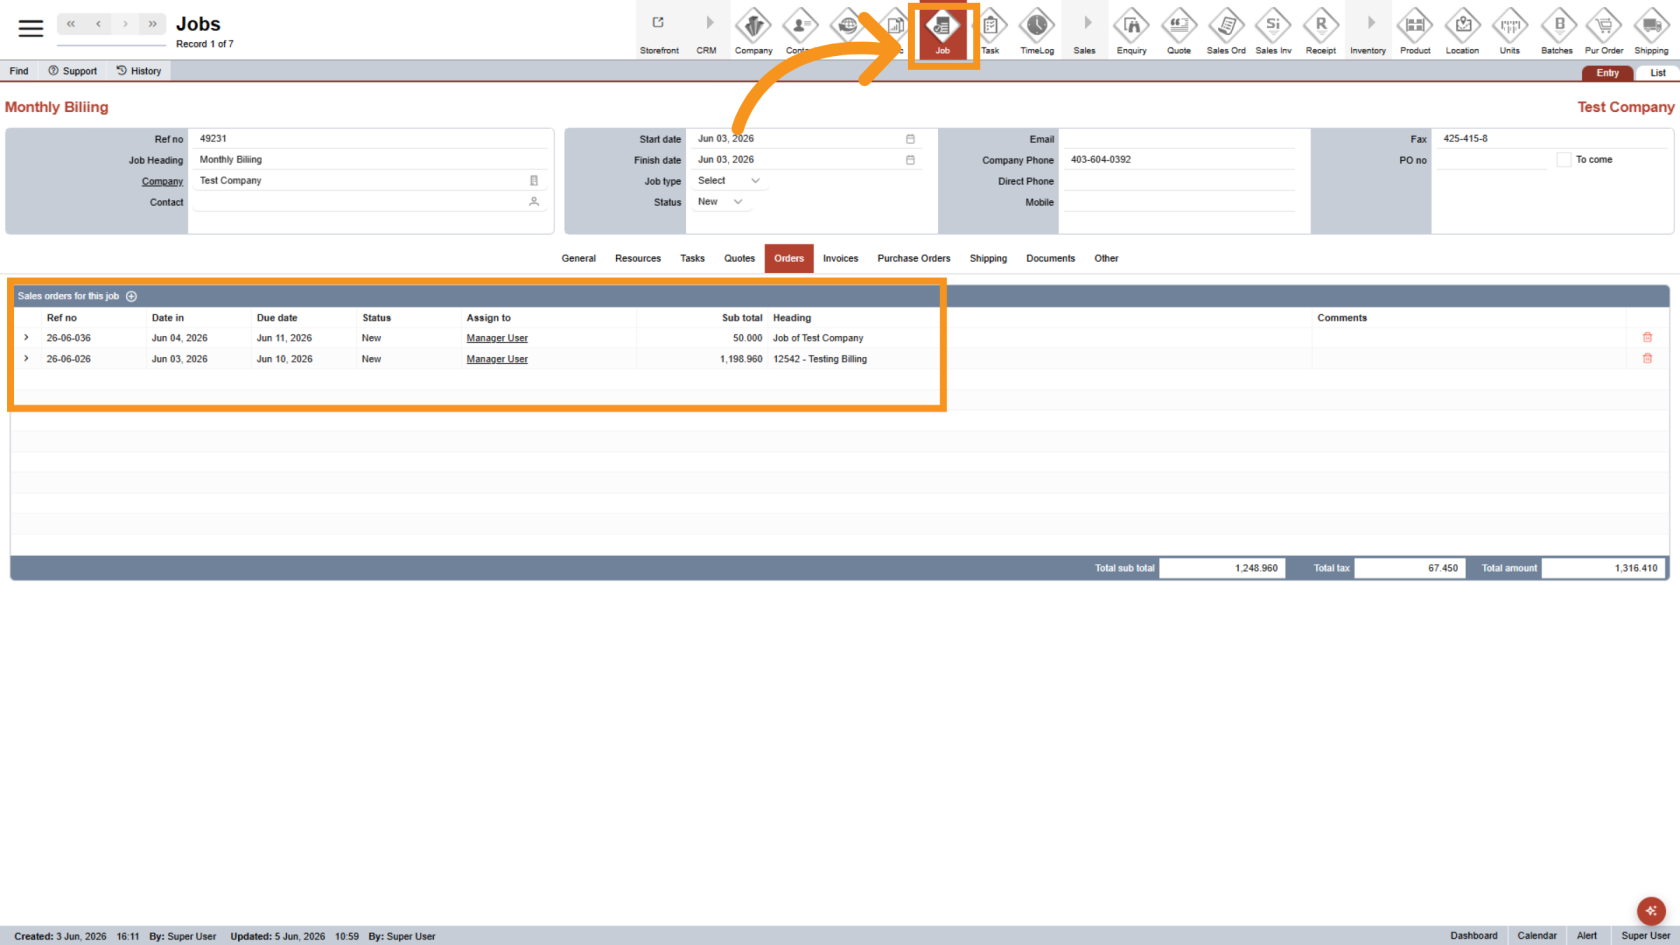The width and height of the screenshot is (1680, 945).
Task: Delete sales order 26-06-036
Action: point(1647,338)
